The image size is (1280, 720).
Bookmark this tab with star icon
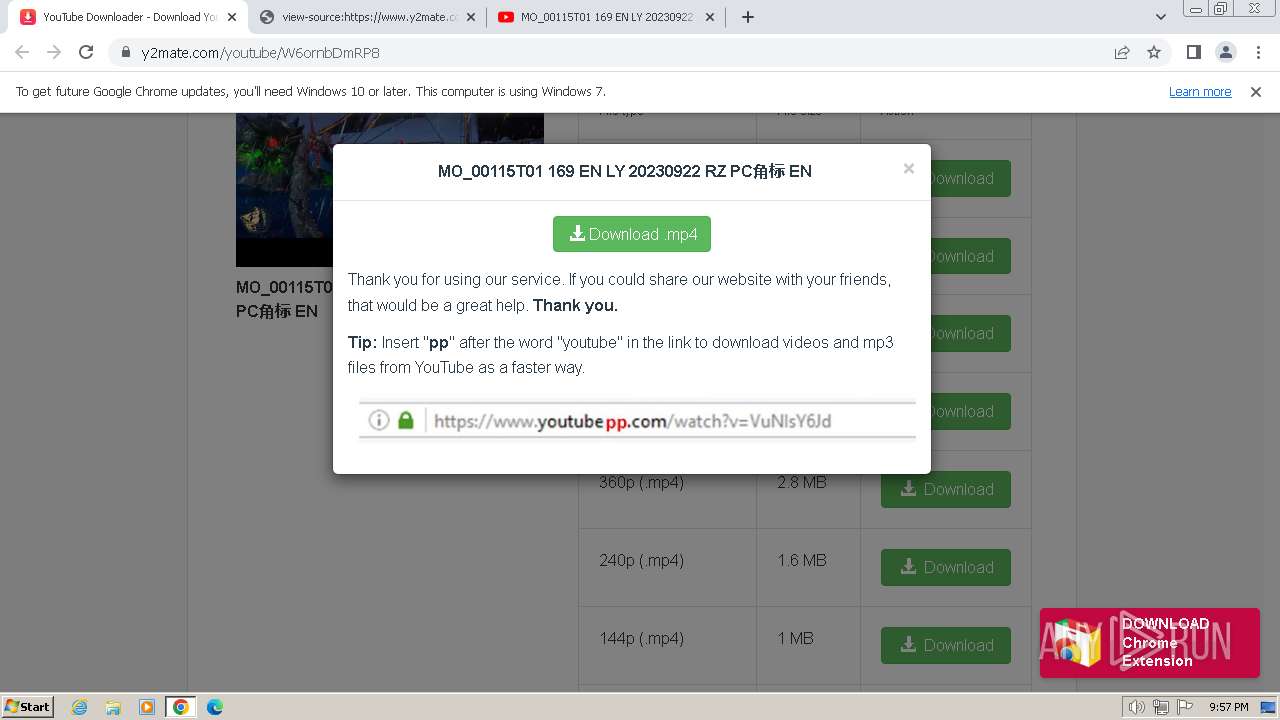pos(1154,52)
